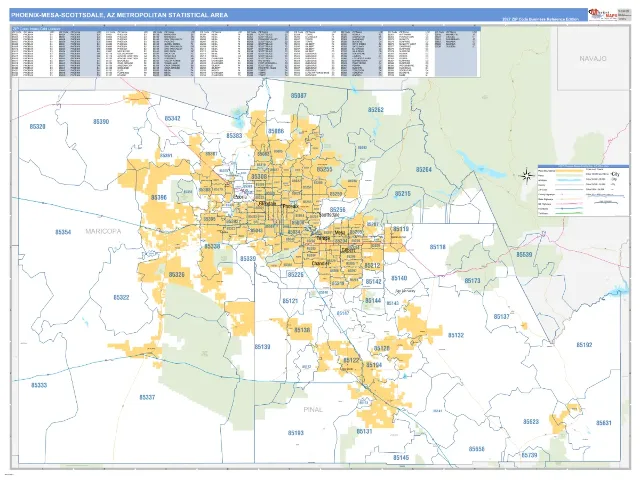This screenshot has height=480, width=640.
Task: Click ZIP code label 85139
Action: [x=262, y=347]
